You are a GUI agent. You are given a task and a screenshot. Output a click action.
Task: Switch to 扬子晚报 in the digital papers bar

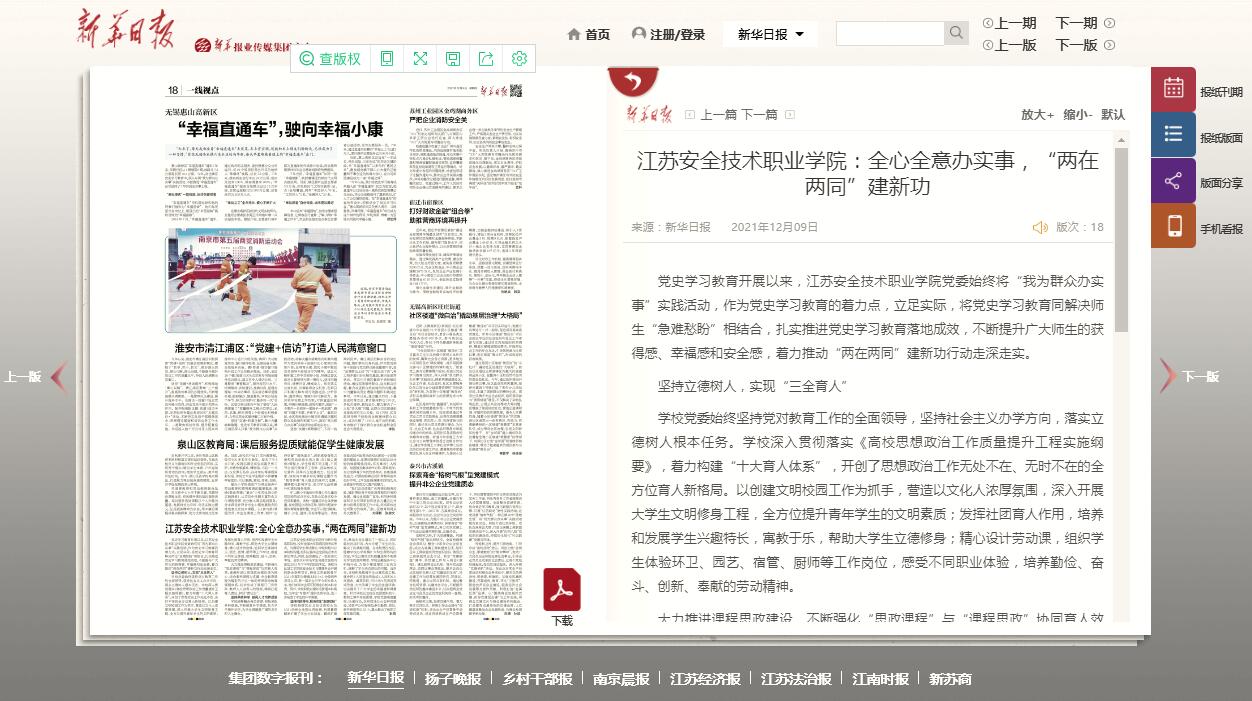(x=453, y=678)
